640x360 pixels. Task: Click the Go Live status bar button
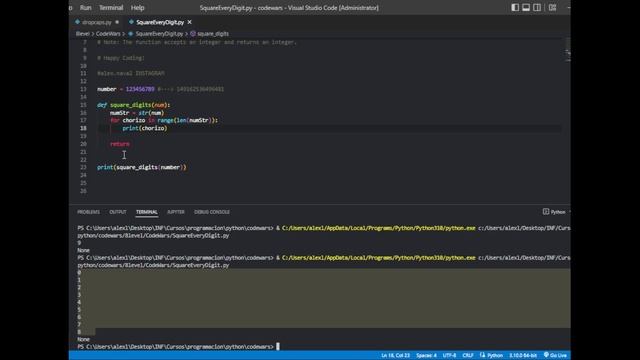click(555, 355)
